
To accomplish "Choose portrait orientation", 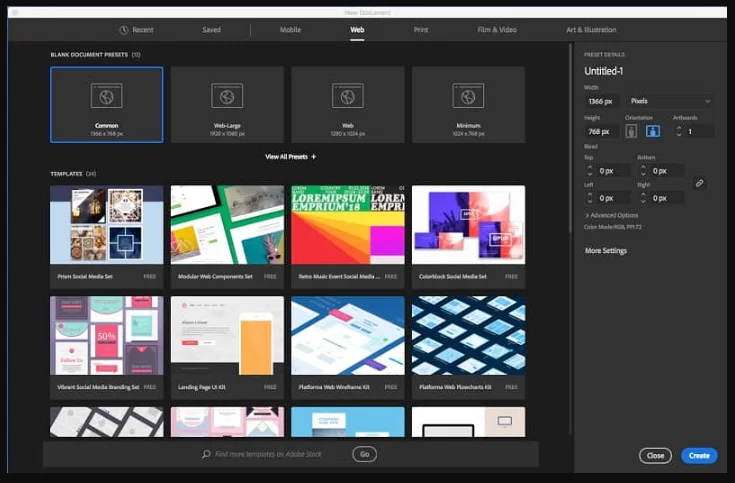I will (631, 131).
